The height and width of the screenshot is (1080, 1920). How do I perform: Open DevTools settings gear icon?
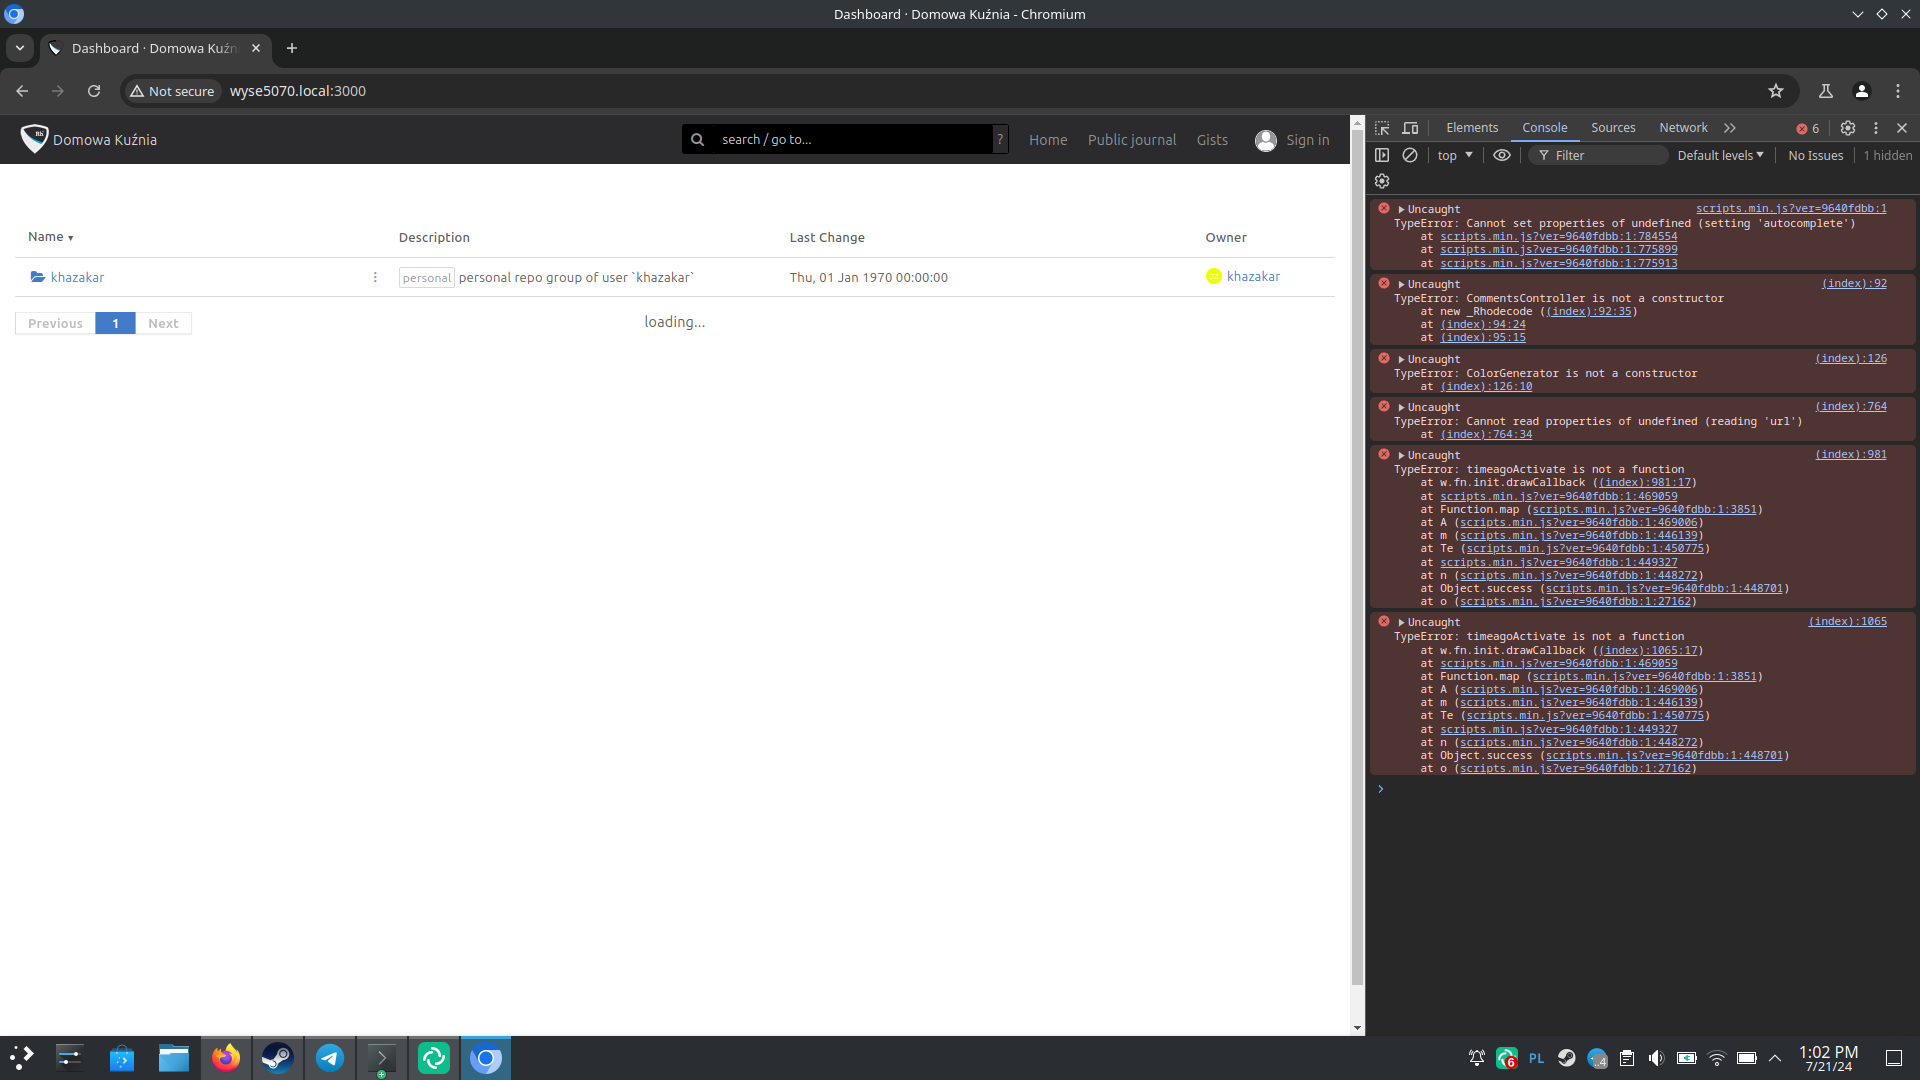pyautogui.click(x=1848, y=128)
